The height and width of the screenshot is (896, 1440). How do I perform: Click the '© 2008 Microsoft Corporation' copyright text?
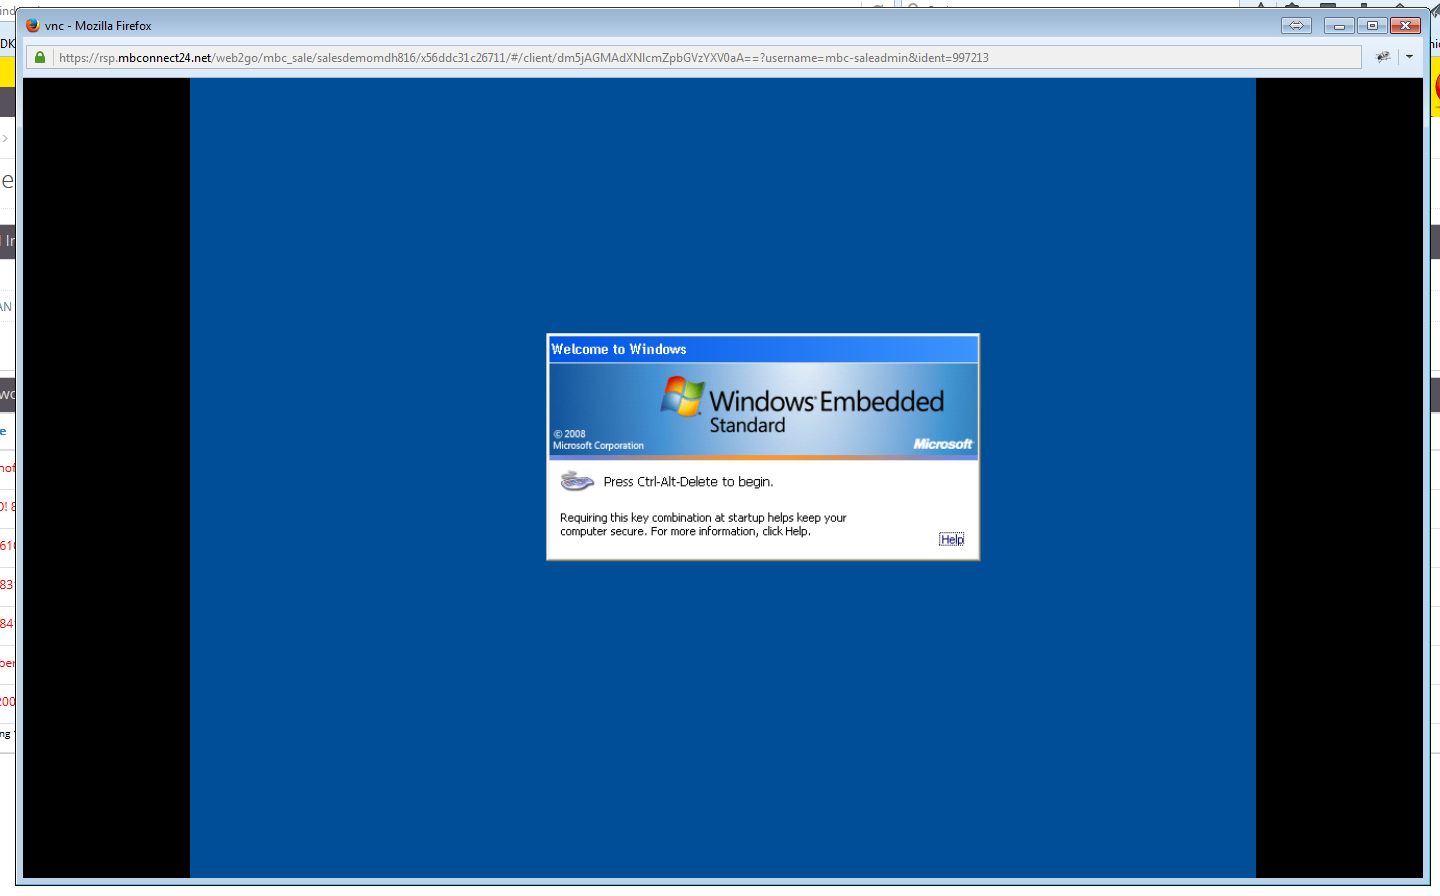tap(598, 440)
